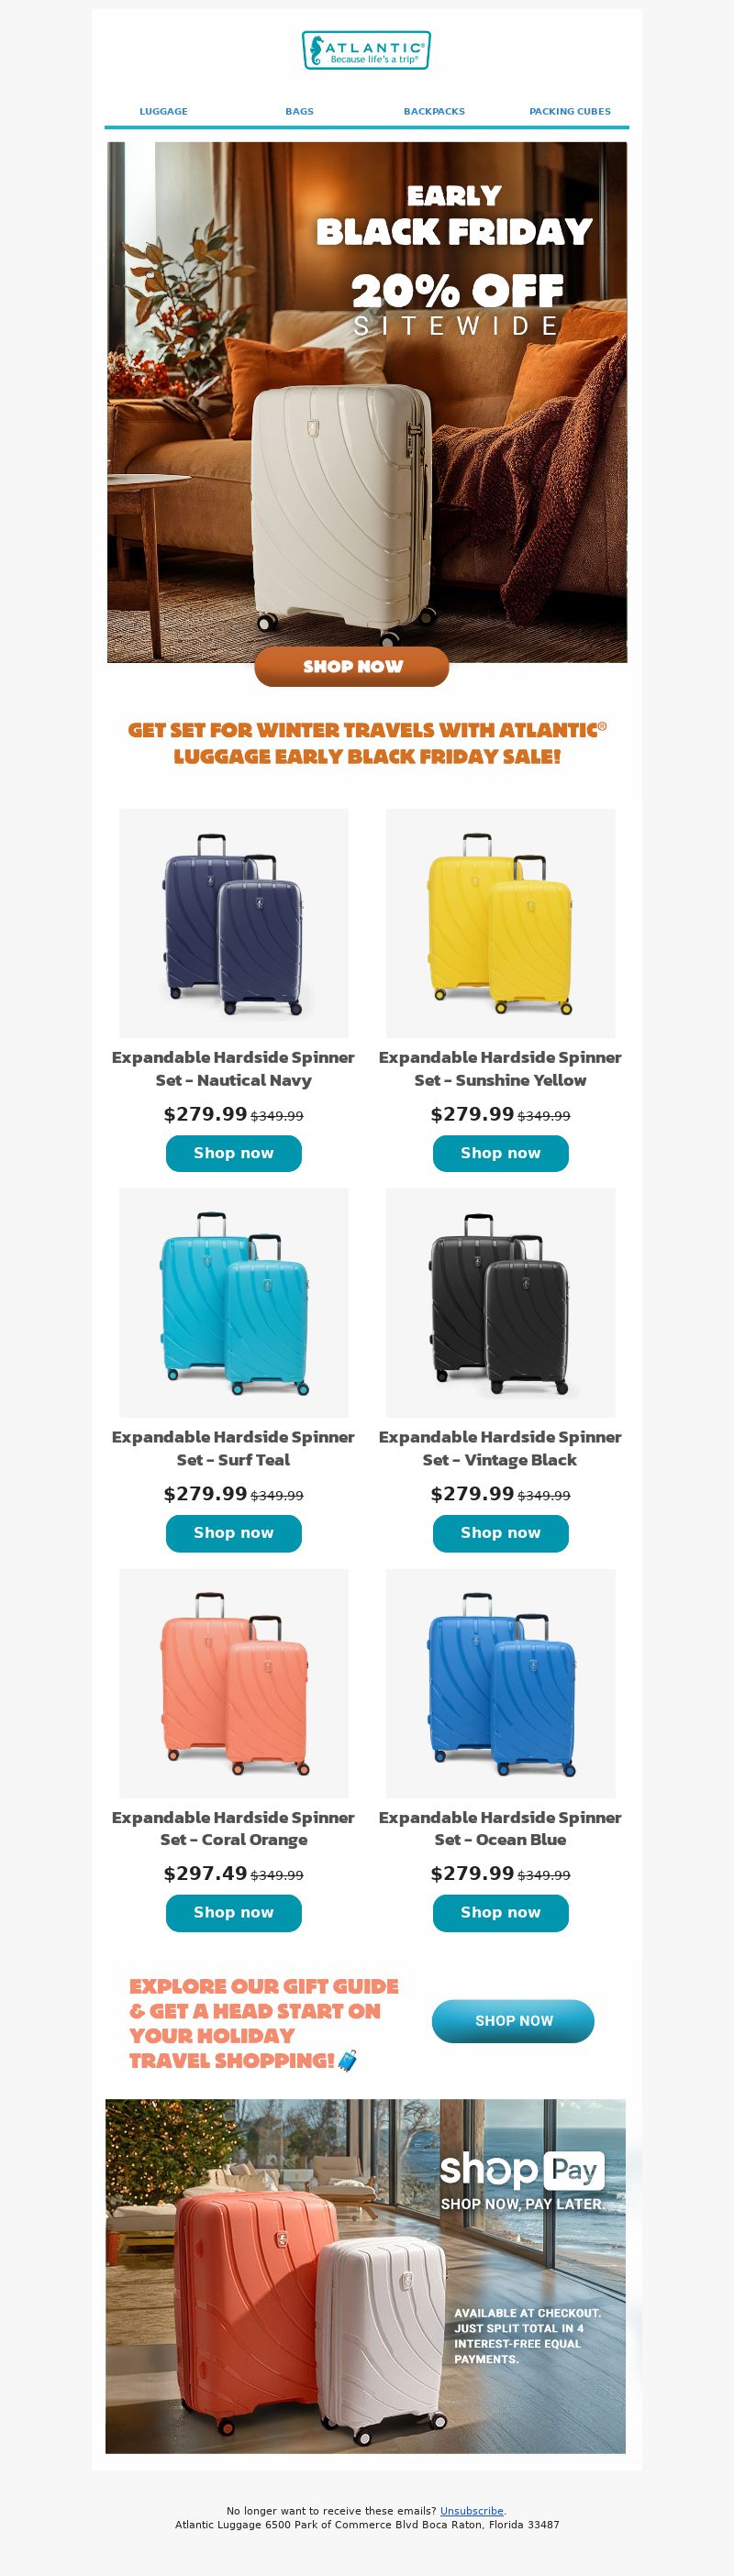This screenshot has height=2576, width=734.
Task: Open Packing Cubes category
Action: coord(570,111)
